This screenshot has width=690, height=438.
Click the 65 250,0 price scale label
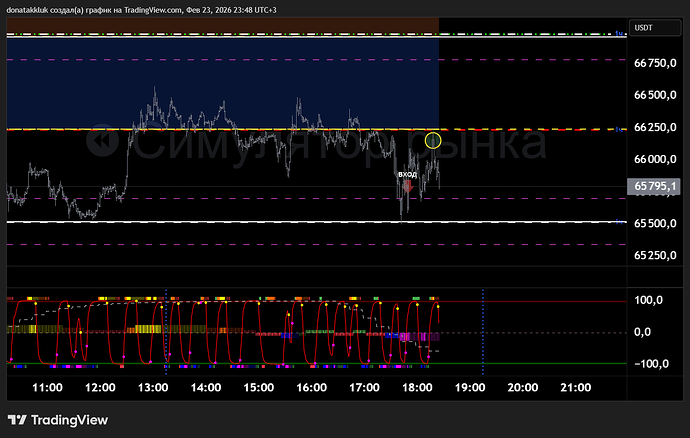[655, 255]
